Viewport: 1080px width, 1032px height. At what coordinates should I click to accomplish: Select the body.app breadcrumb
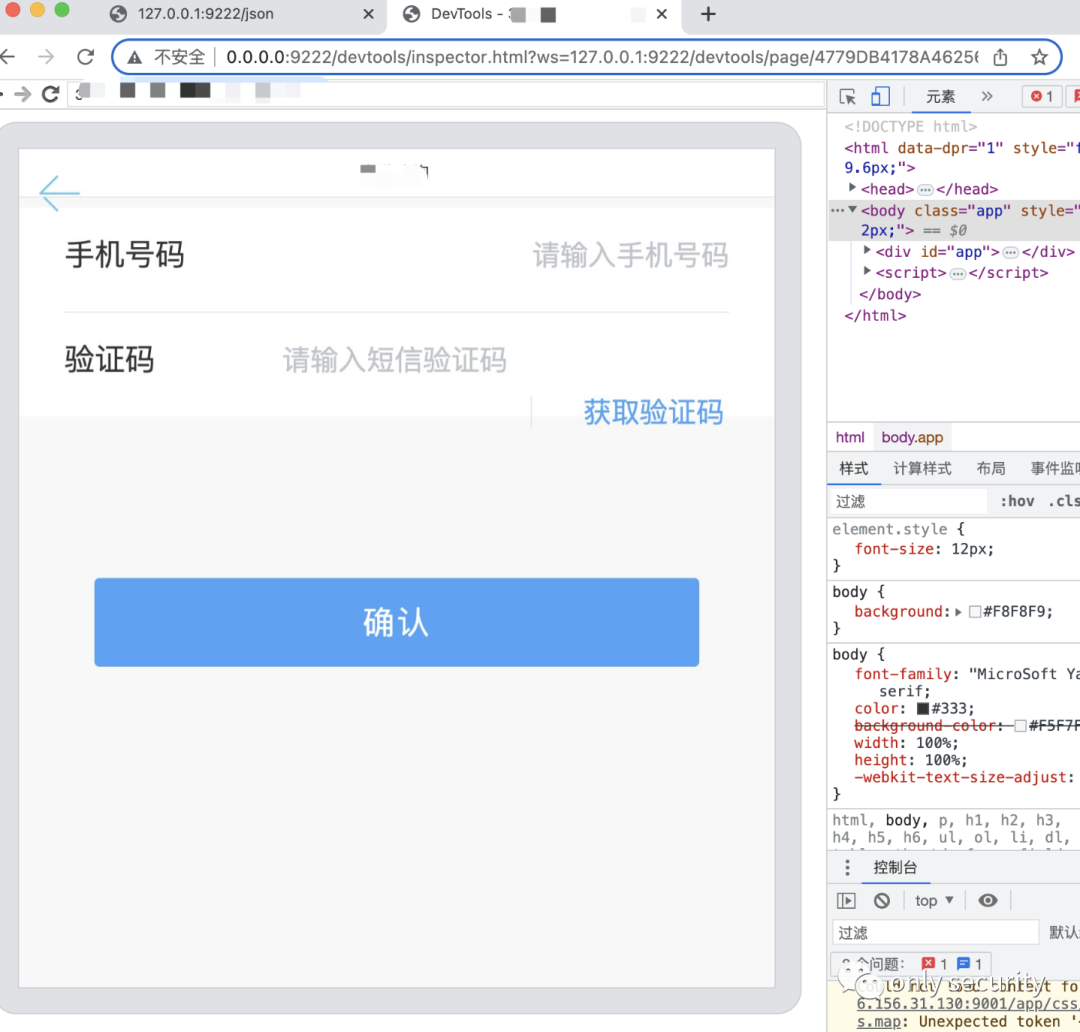coord(912,437)
